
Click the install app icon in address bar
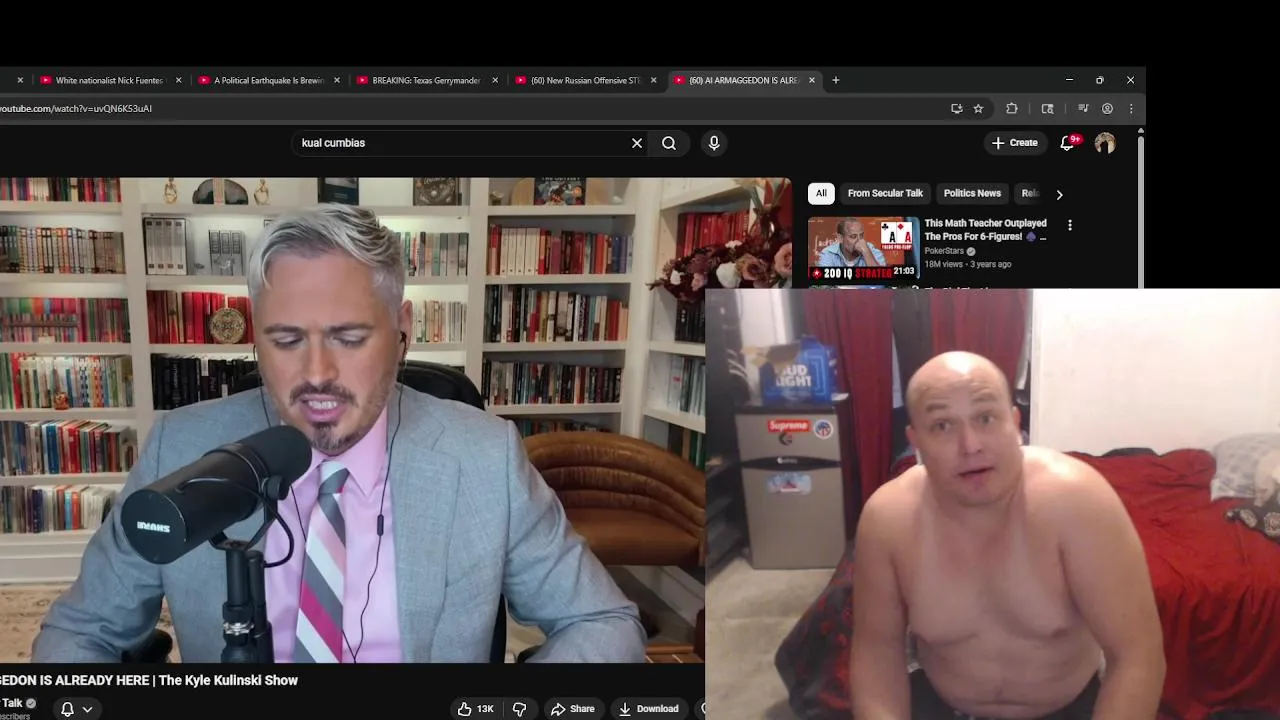coord(957,108)
